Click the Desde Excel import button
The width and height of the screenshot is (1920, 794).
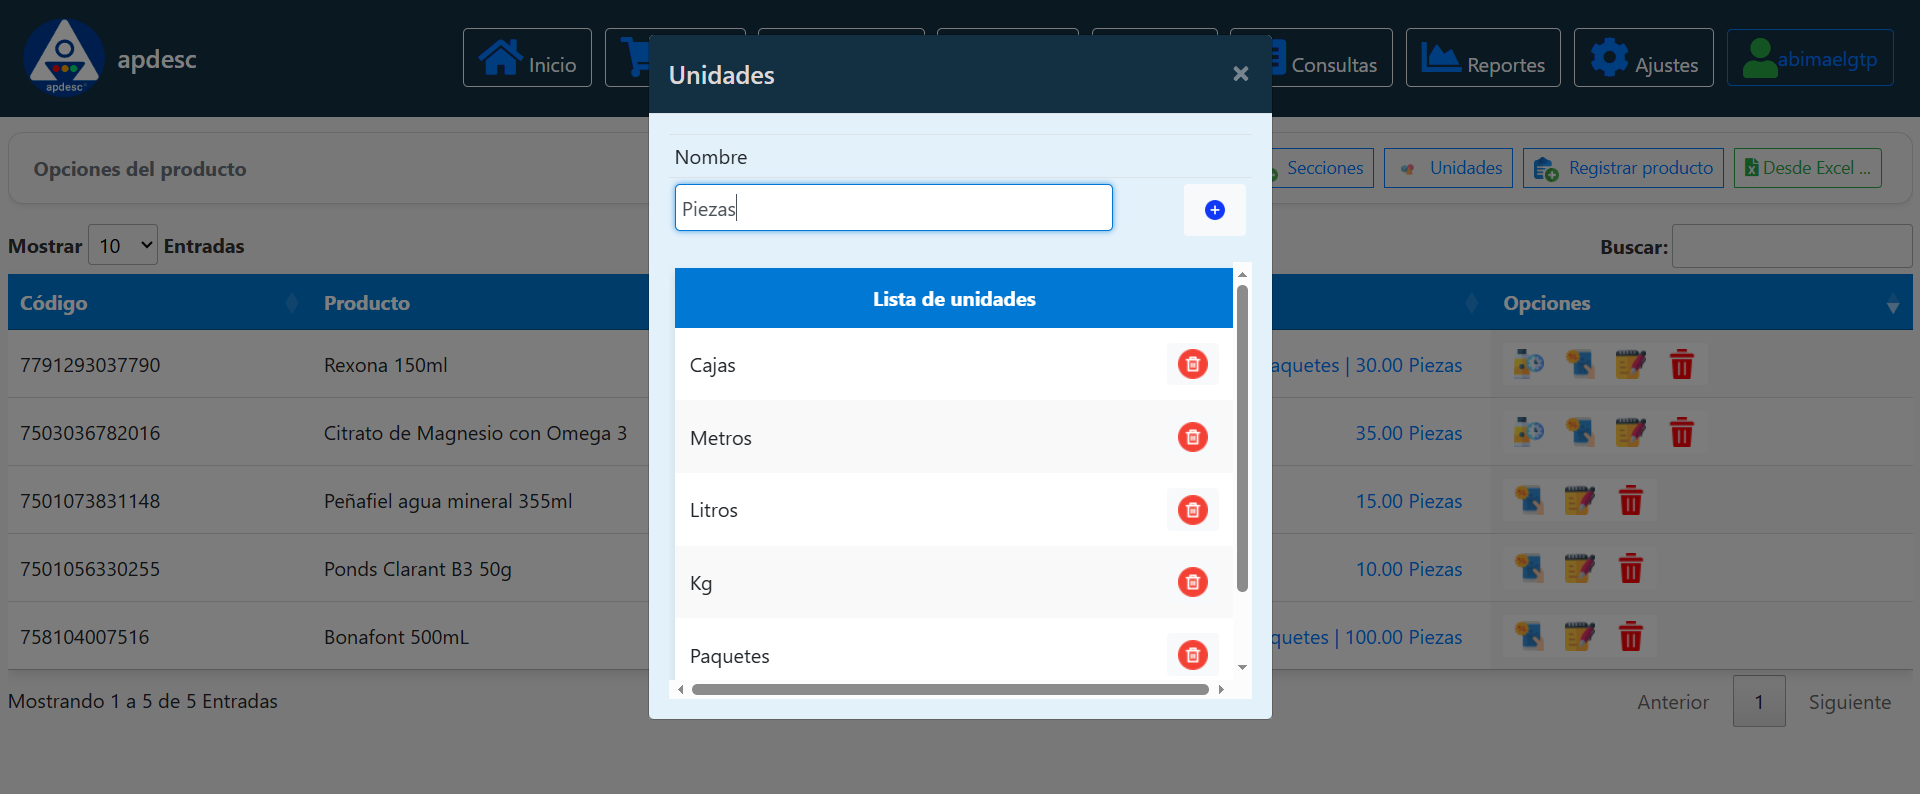pos(1808,168)
